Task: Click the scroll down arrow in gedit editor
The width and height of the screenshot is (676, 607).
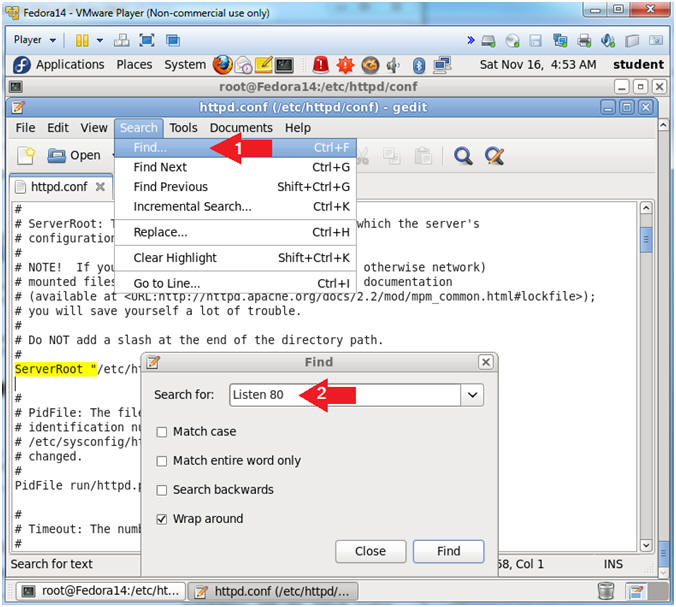Action: point(646,545)
